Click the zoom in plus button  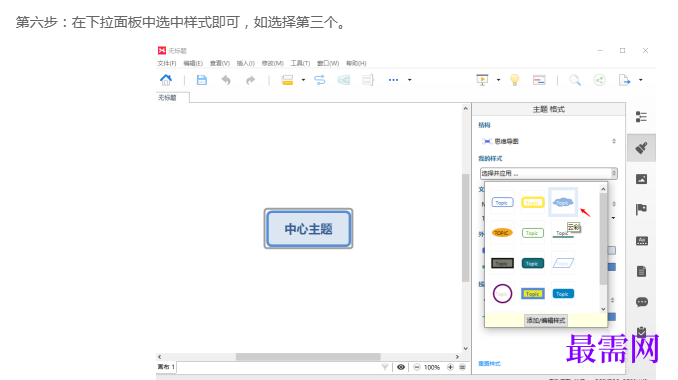[x=450, y=367]
